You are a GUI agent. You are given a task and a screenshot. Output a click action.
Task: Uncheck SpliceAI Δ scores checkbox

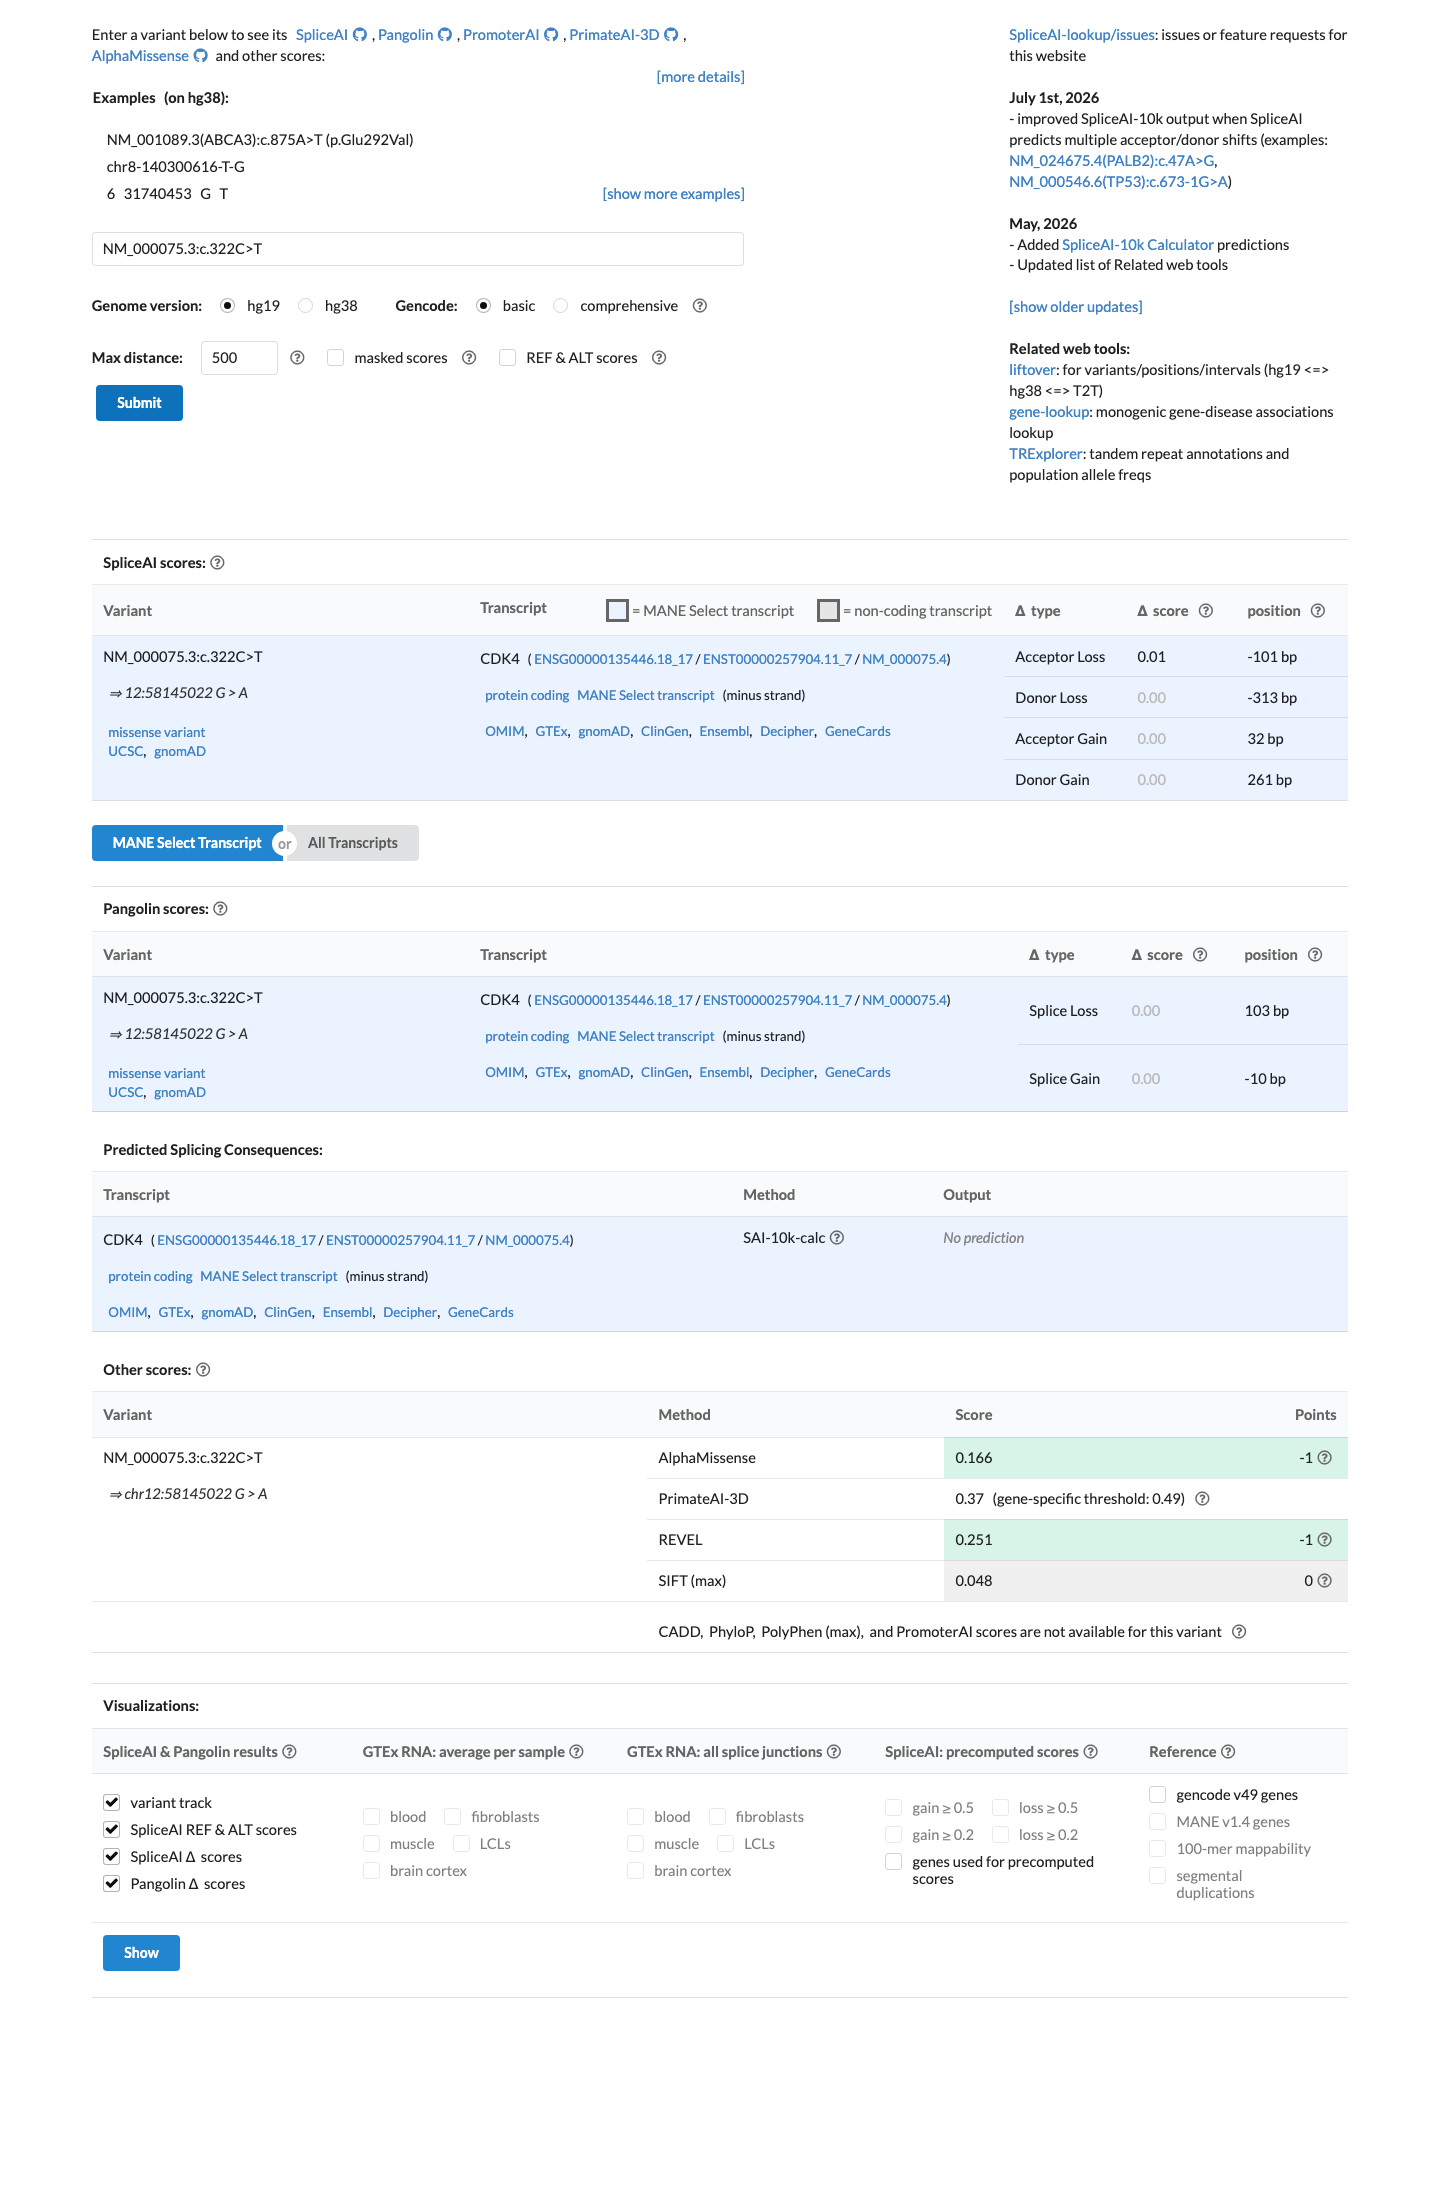112,1856
